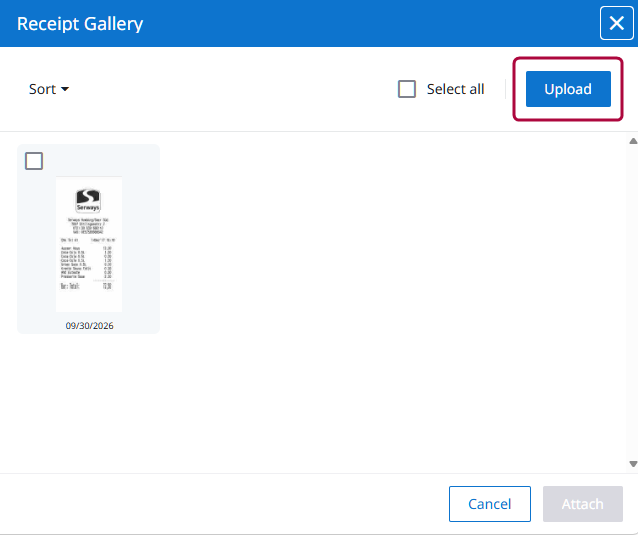The image size is (638, 535).
Task: Click the item list on the receipt image
Action: pyautogui.click(x=86, y=262)
